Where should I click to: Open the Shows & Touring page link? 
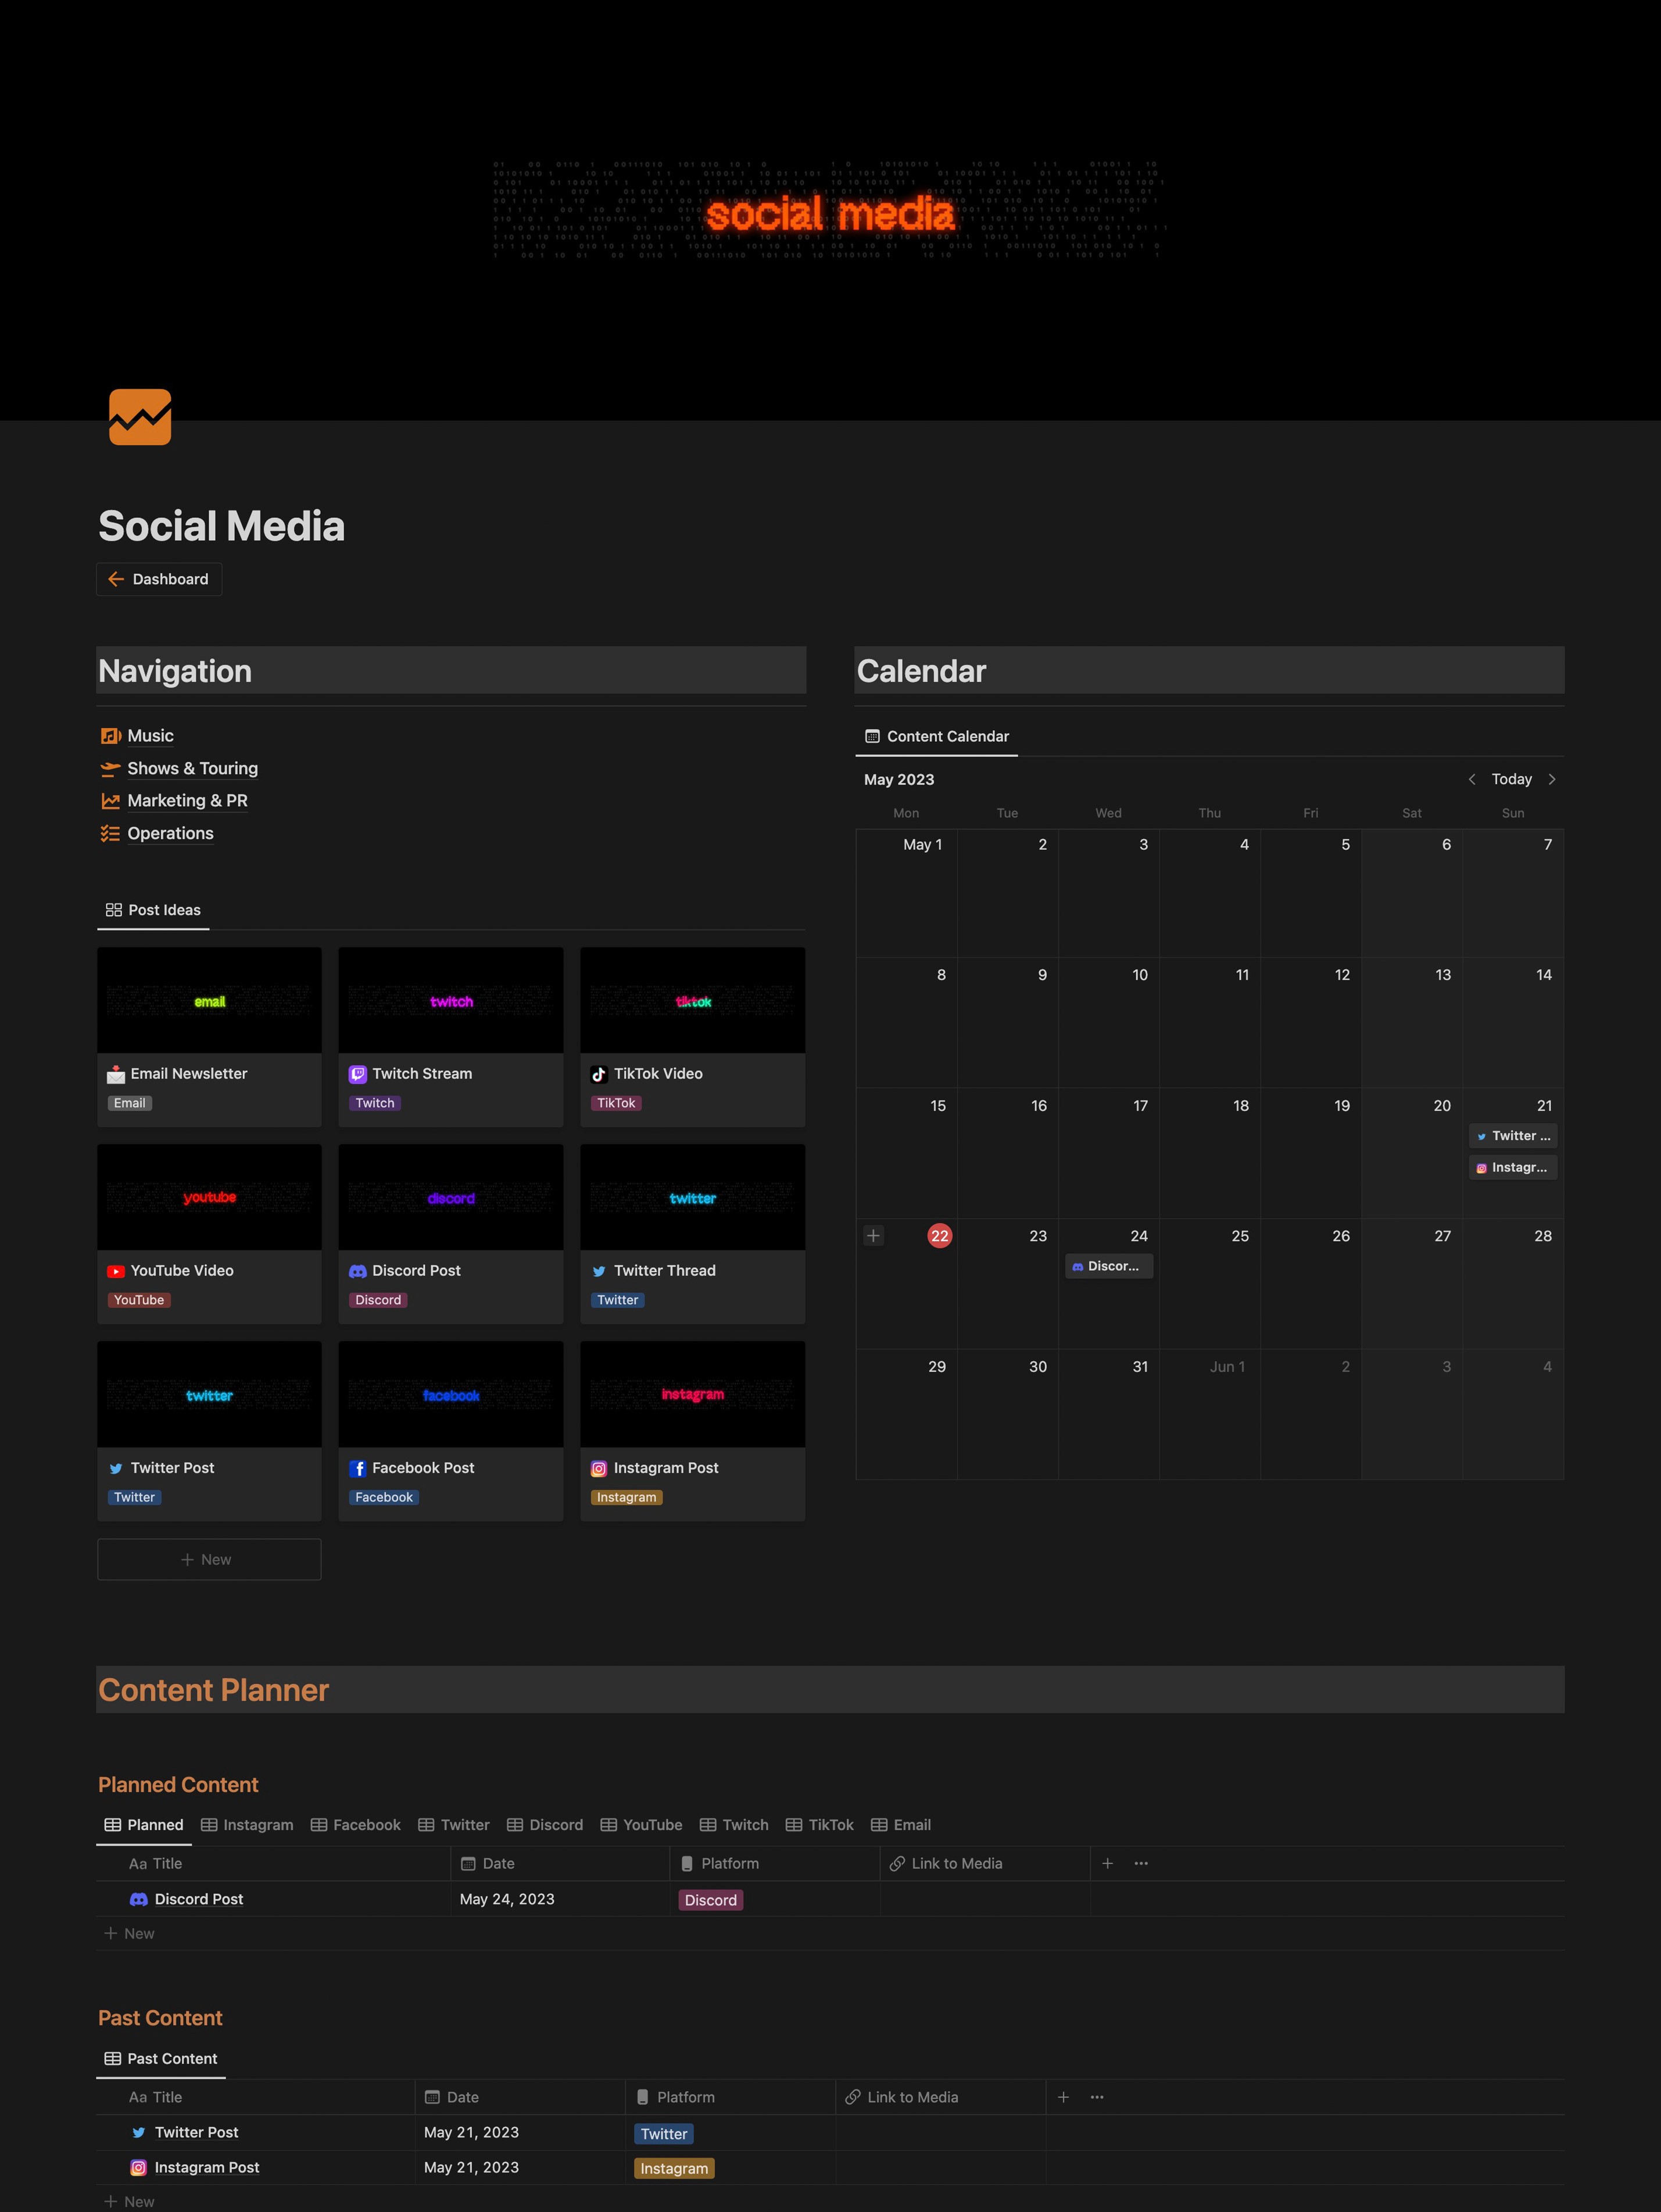click(192, 768)
